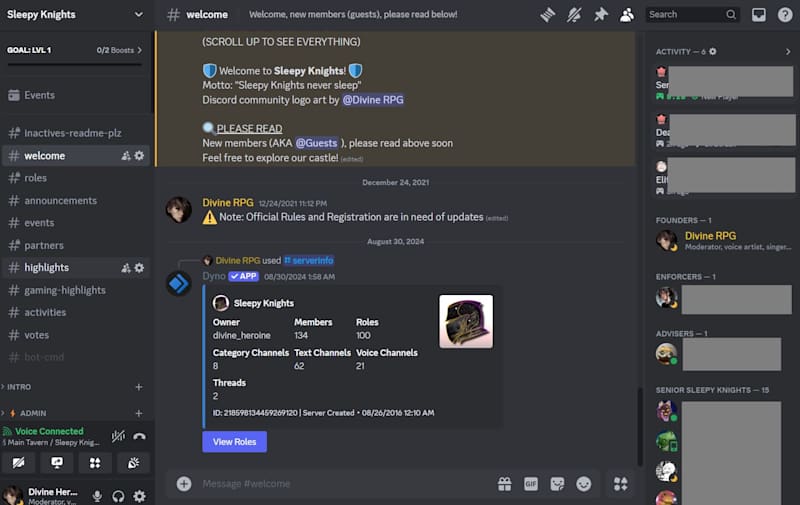This screenshot has width=800, height=505.
Task: Toggle headphone deafen in user panel
Action: [x=118, y=496]
